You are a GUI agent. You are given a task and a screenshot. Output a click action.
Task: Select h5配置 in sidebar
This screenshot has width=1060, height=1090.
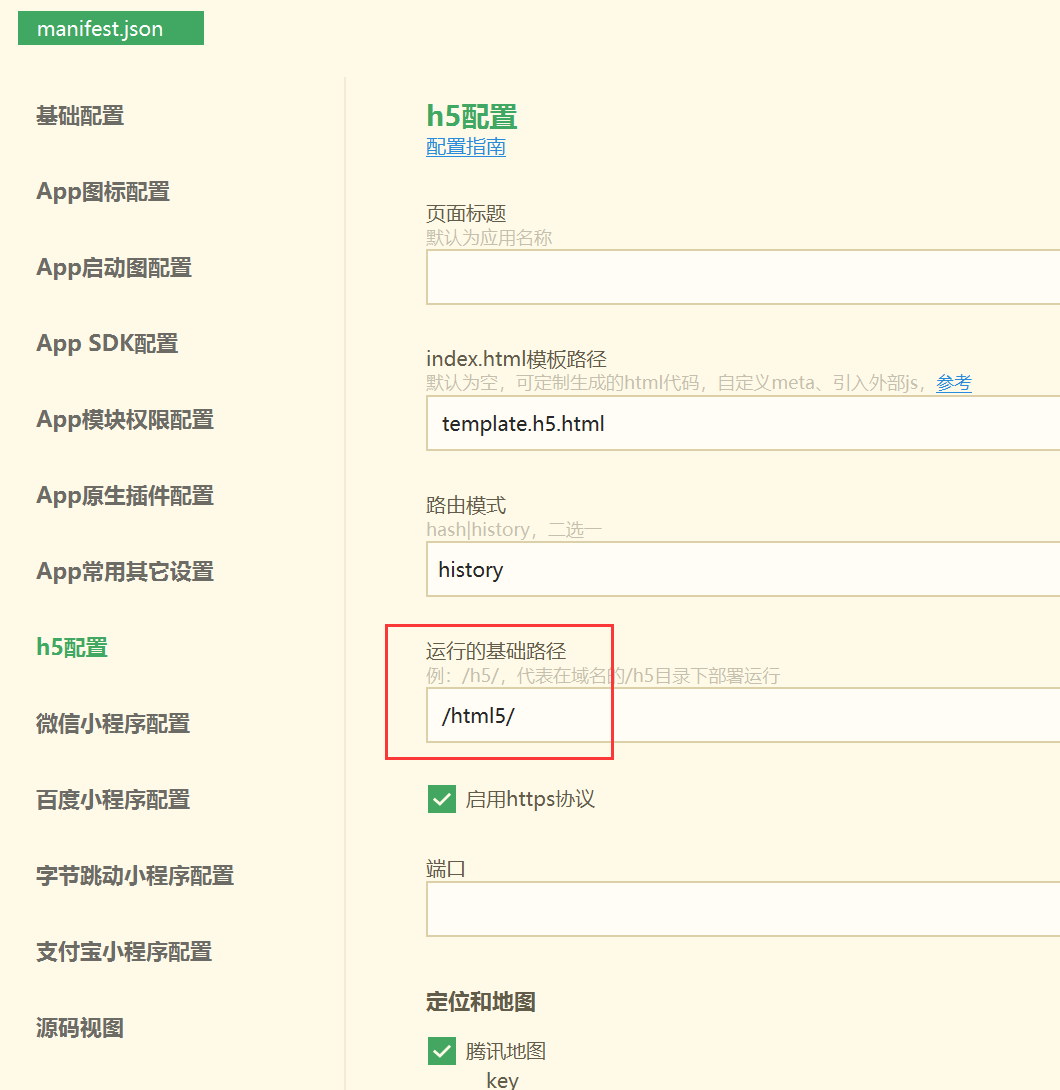pos(72,648)
